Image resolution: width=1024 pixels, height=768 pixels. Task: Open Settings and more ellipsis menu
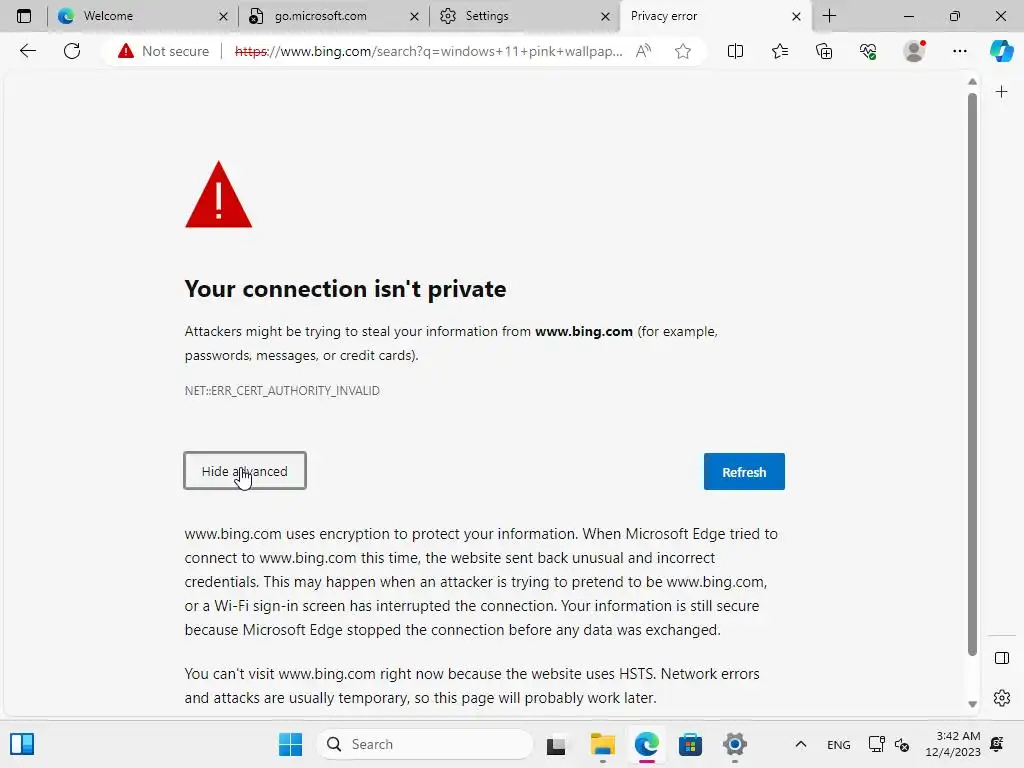(960, 51)
